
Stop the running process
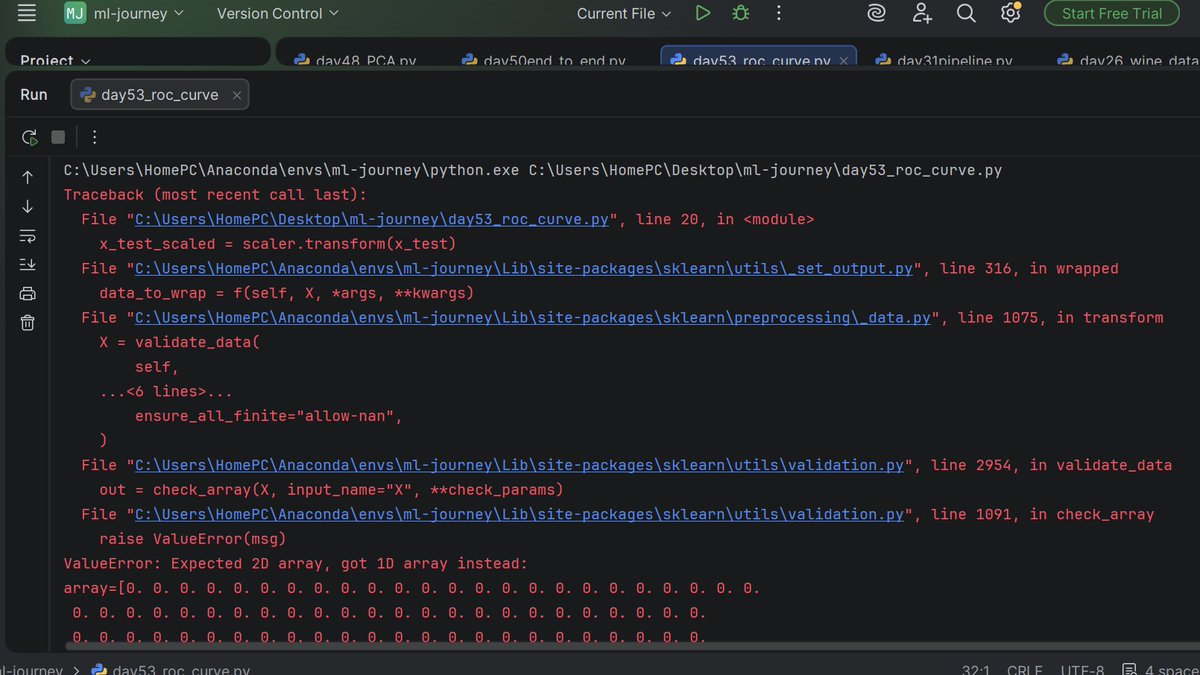[x=58, y=137]
